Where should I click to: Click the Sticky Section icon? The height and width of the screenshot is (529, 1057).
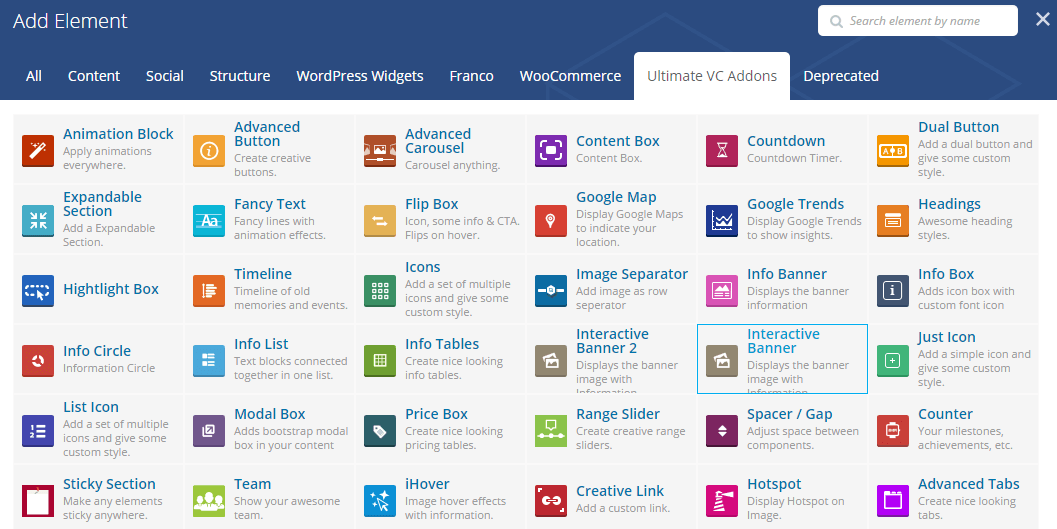(38, 501)
